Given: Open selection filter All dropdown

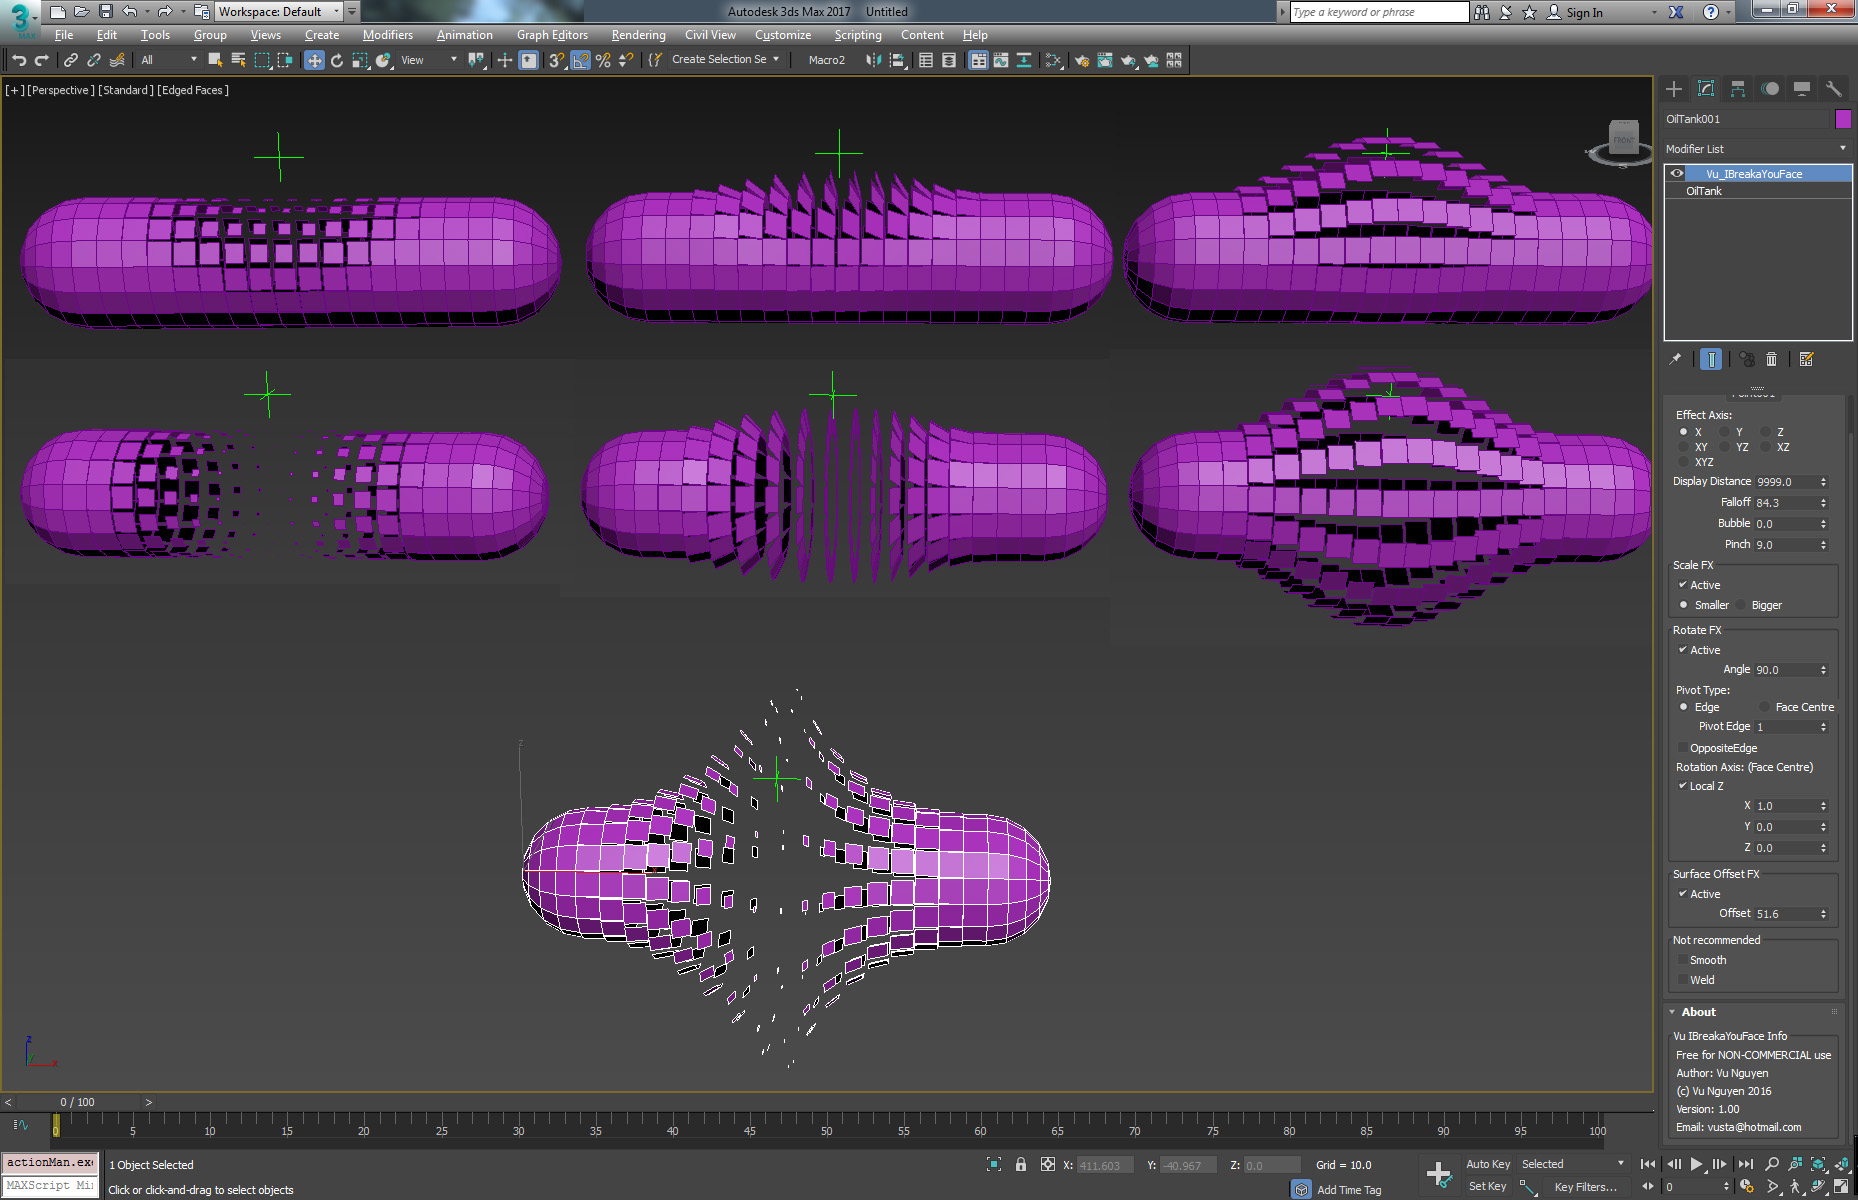Looking at the screenshot, I should pos(168,60).
